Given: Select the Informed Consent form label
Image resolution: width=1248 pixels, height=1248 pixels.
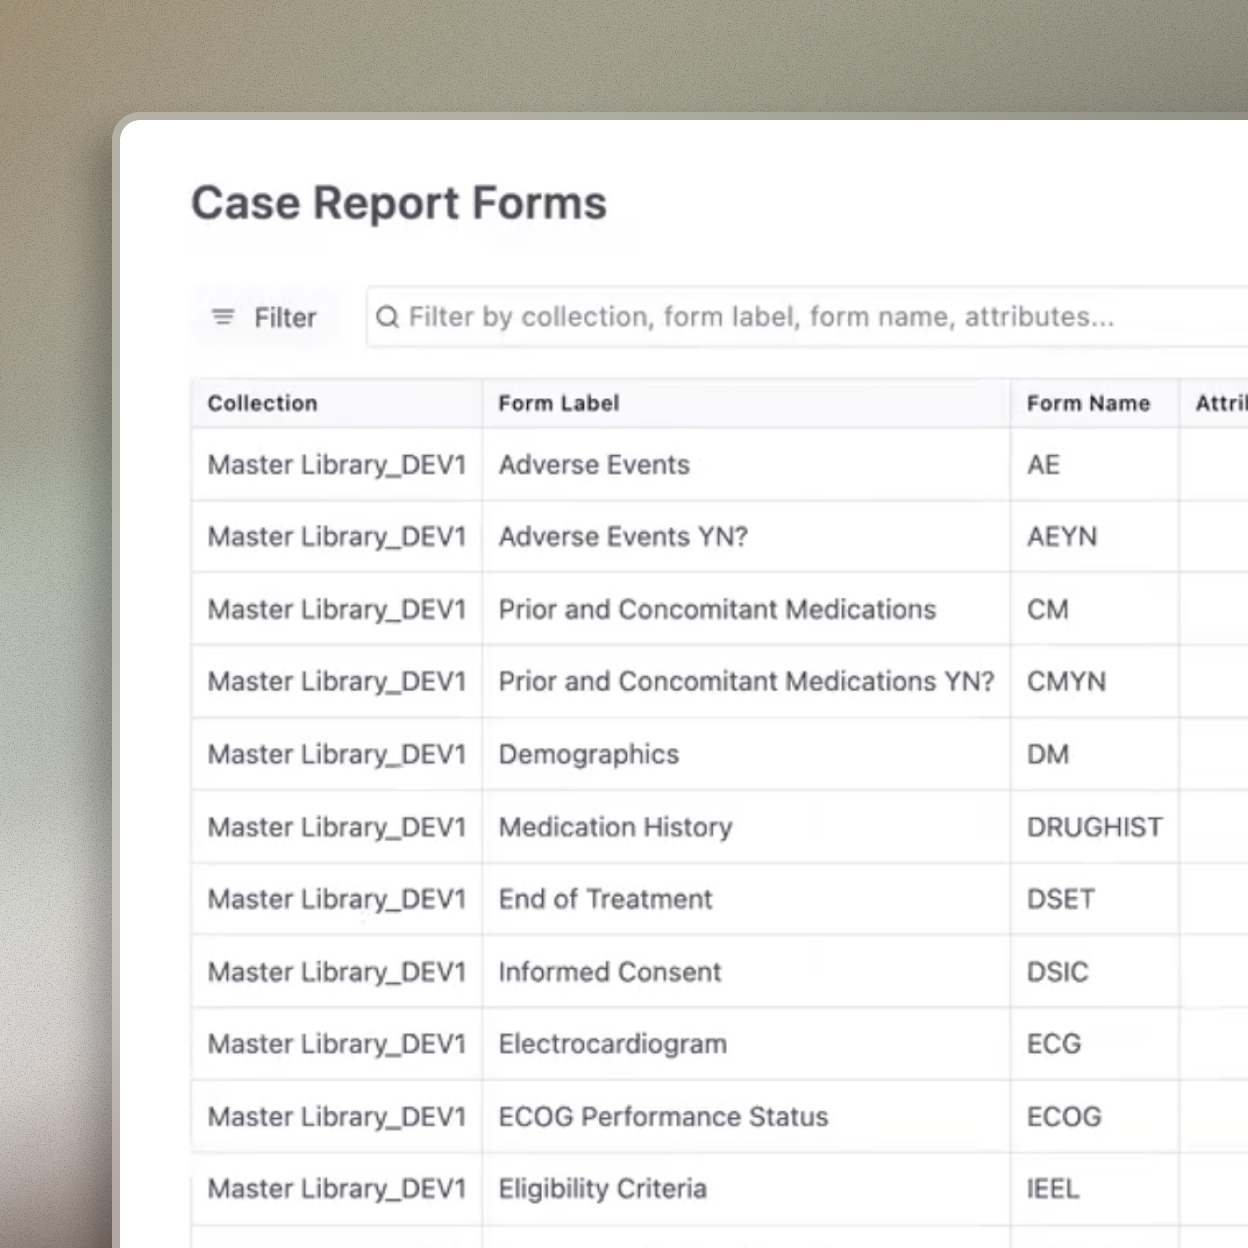Looking at the screenshot, I should pos(609,972).
